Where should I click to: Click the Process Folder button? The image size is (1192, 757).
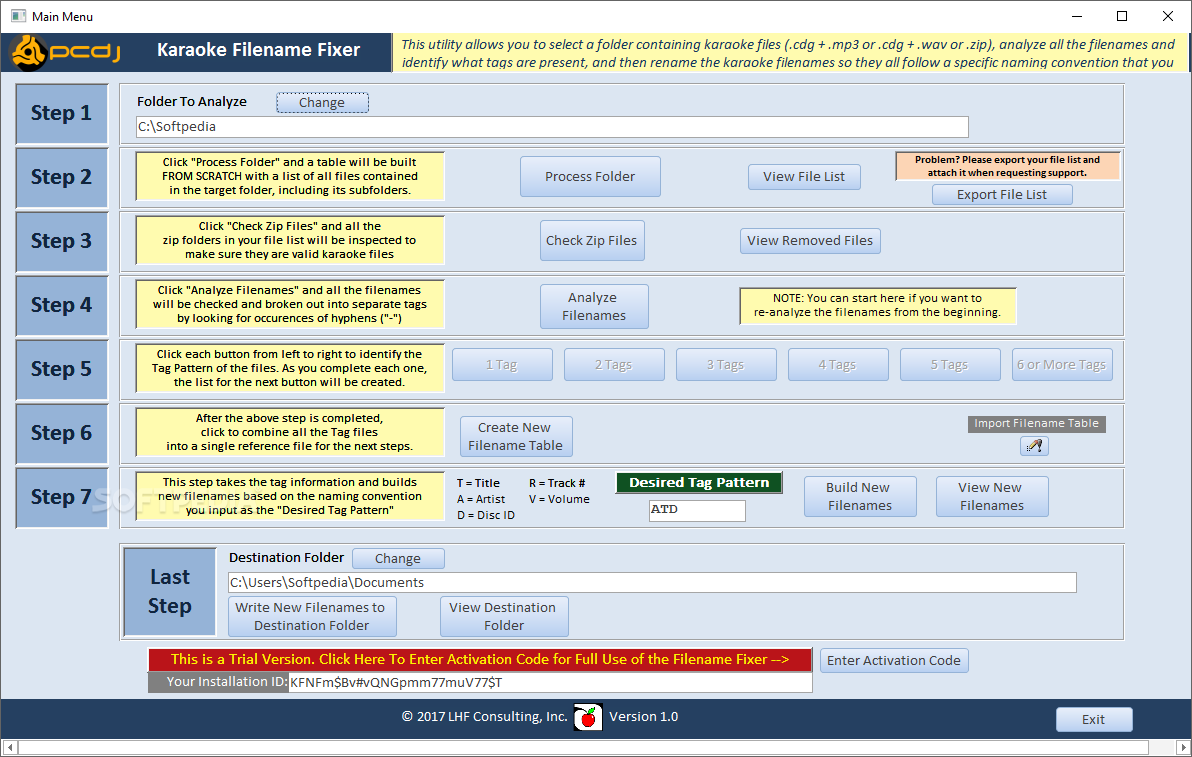click(x=590, y=176)
